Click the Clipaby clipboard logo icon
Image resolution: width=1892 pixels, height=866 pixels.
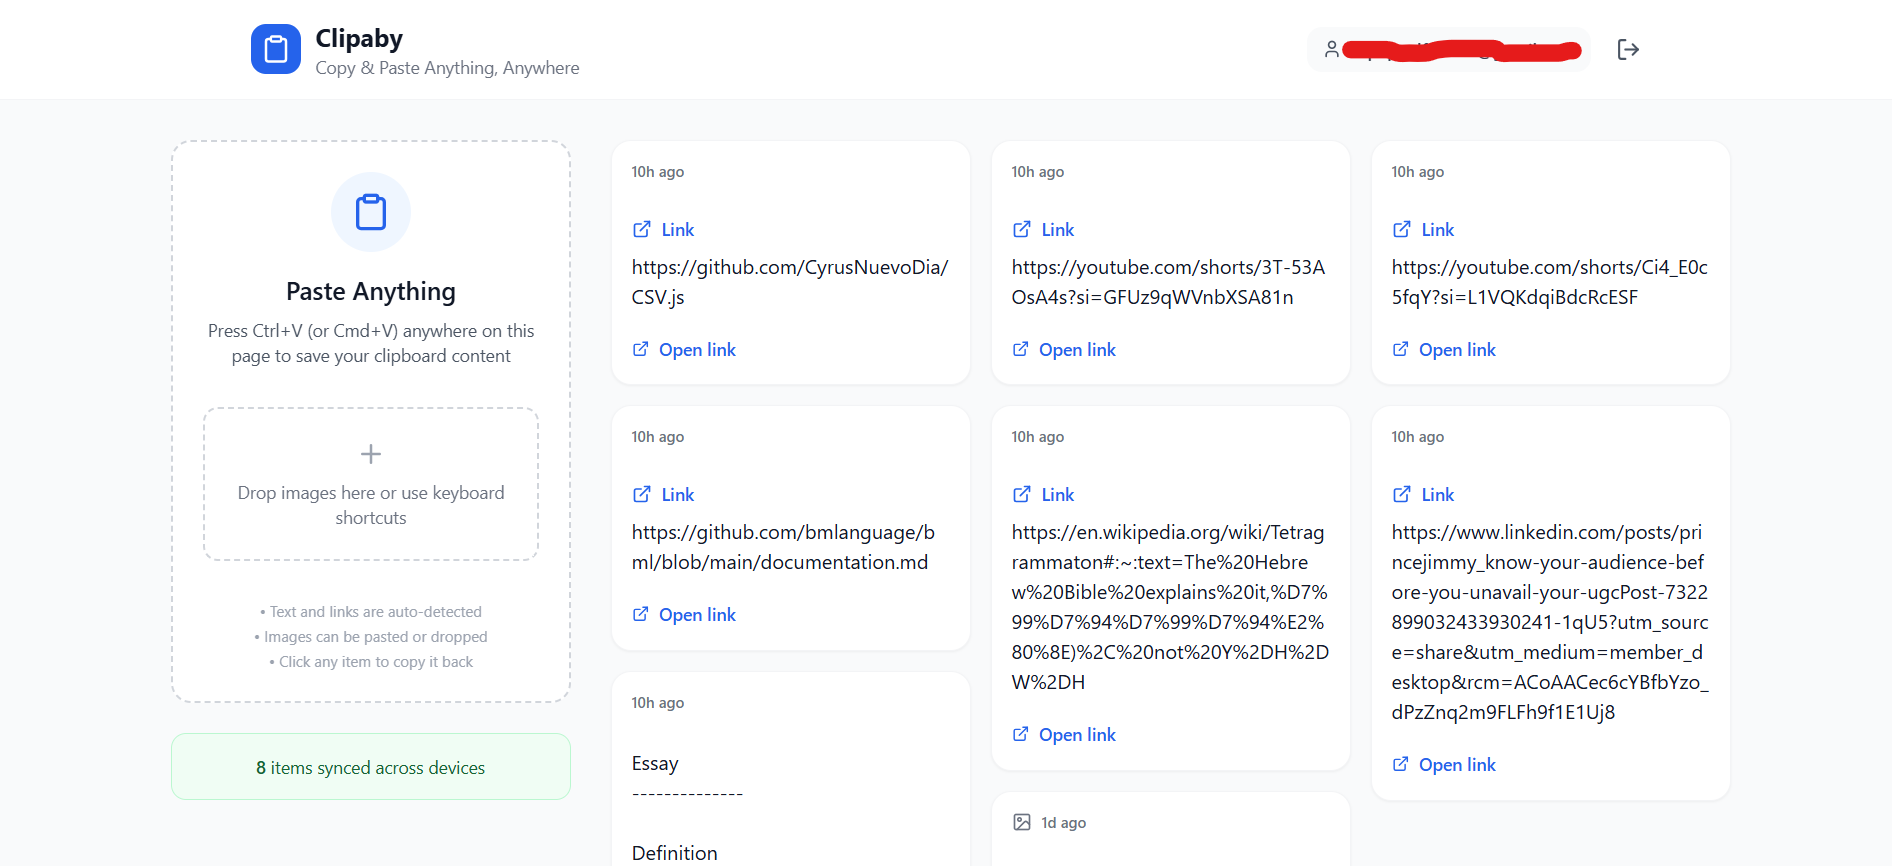(276, 49)
